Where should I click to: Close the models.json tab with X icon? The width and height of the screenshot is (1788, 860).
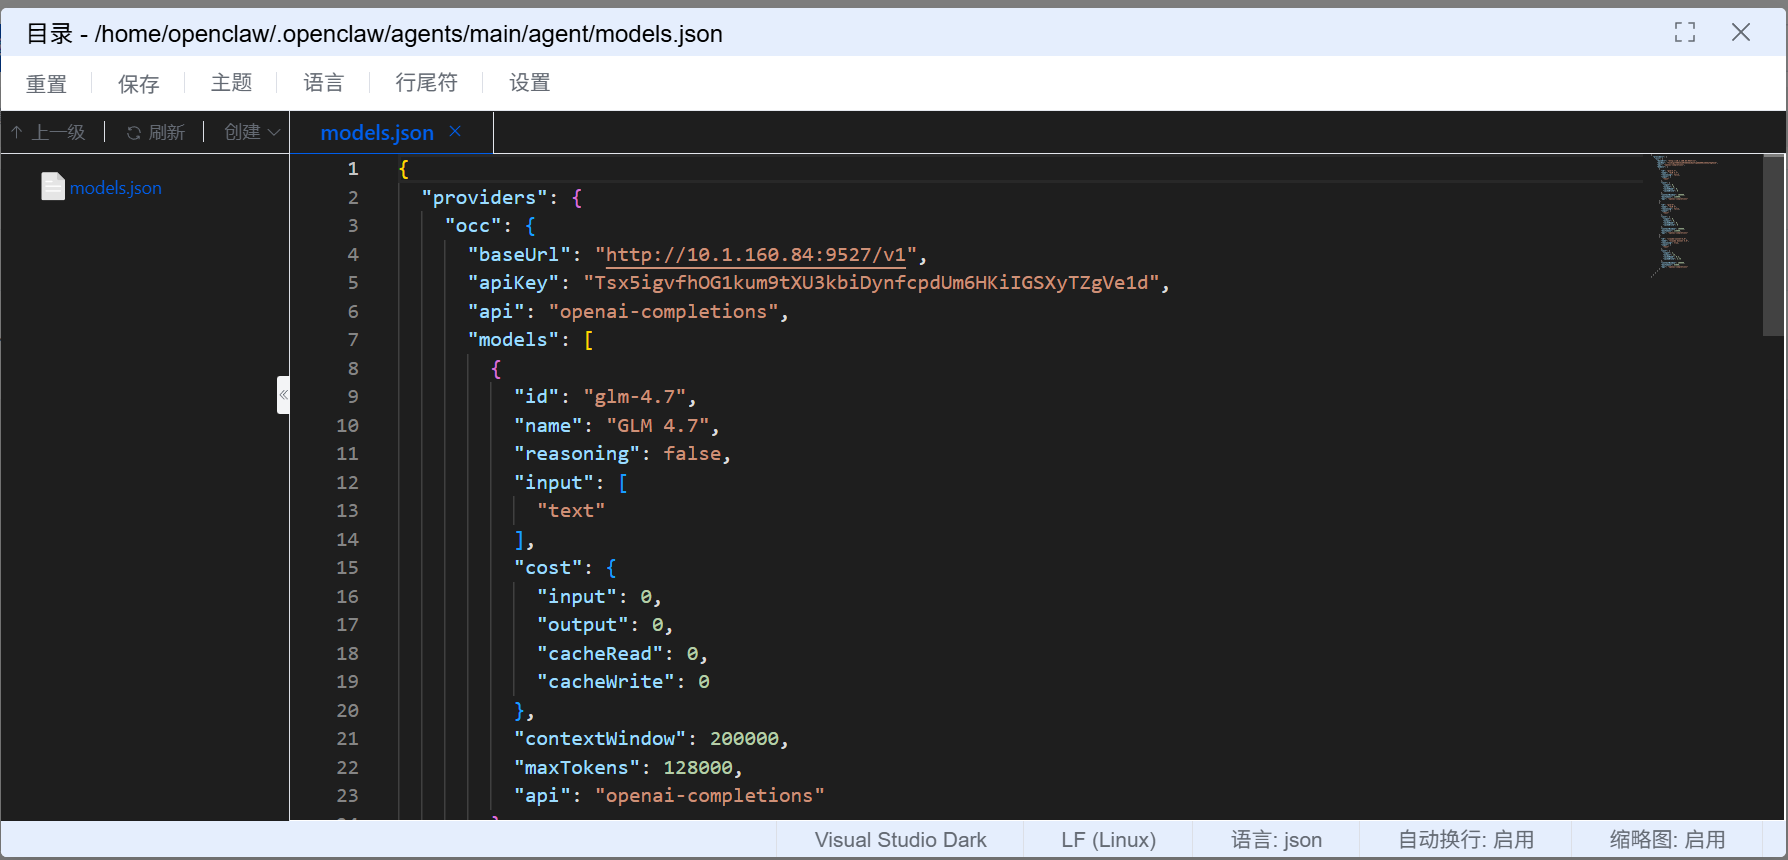455,132
